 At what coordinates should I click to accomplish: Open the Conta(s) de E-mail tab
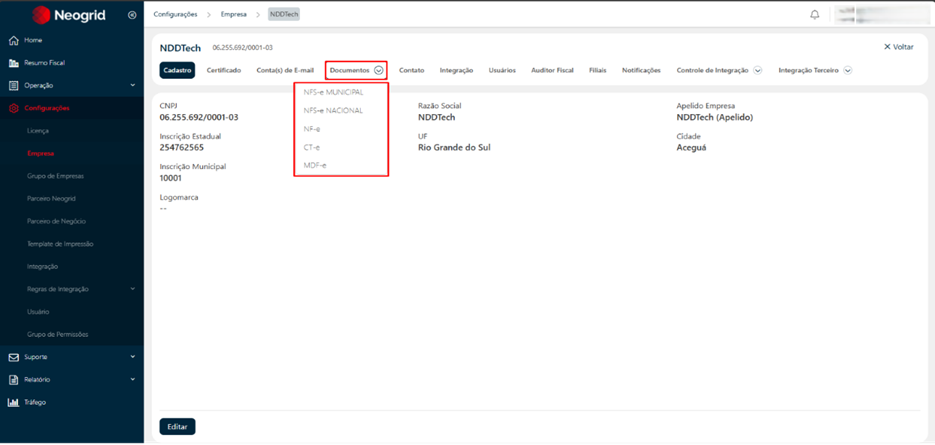click(285, 70)
